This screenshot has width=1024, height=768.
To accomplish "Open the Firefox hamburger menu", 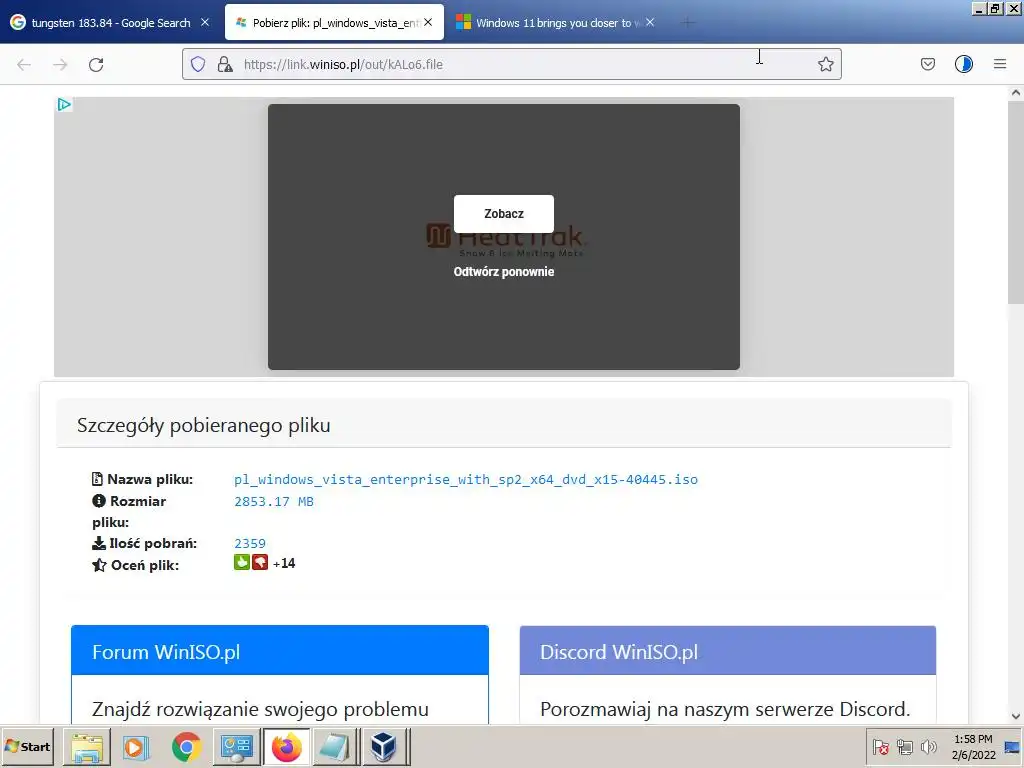I will click(1000, 64).
